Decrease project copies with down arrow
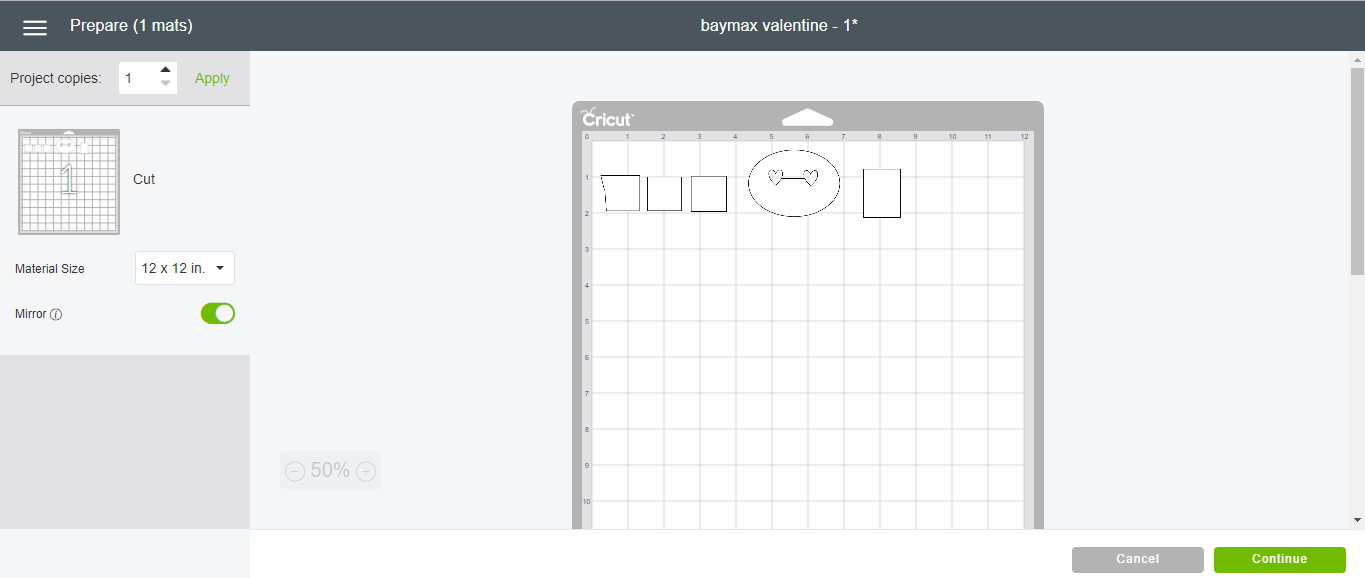 166,84
